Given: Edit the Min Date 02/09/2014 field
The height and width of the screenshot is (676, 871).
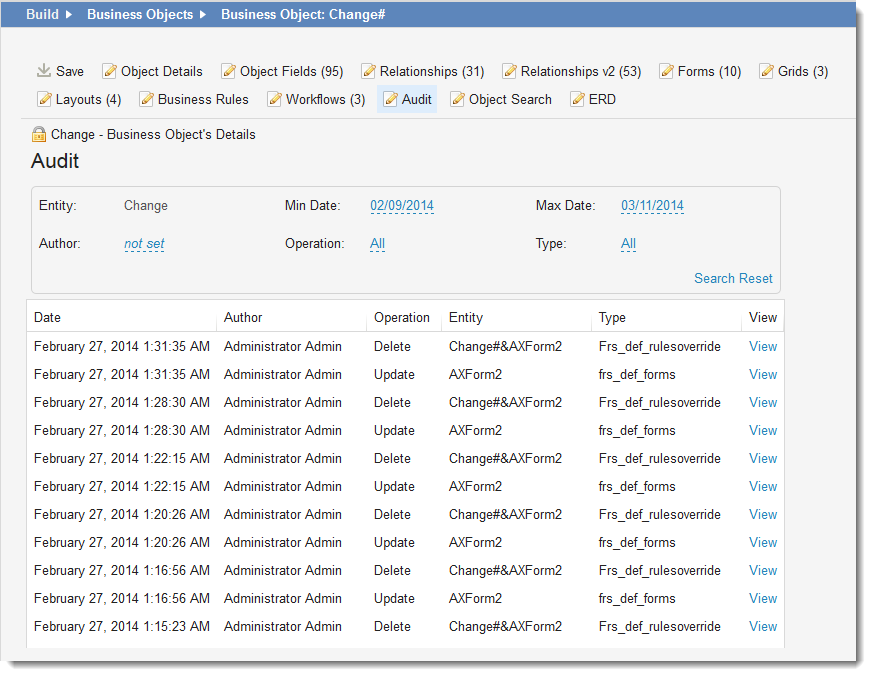Looking at the screenshot, I should coord(401,205).
